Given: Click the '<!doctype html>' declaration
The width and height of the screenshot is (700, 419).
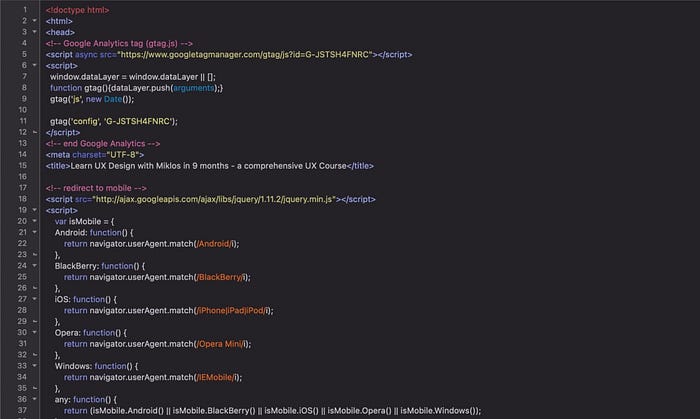Looking at the screenshot, I should pos(77,10).
